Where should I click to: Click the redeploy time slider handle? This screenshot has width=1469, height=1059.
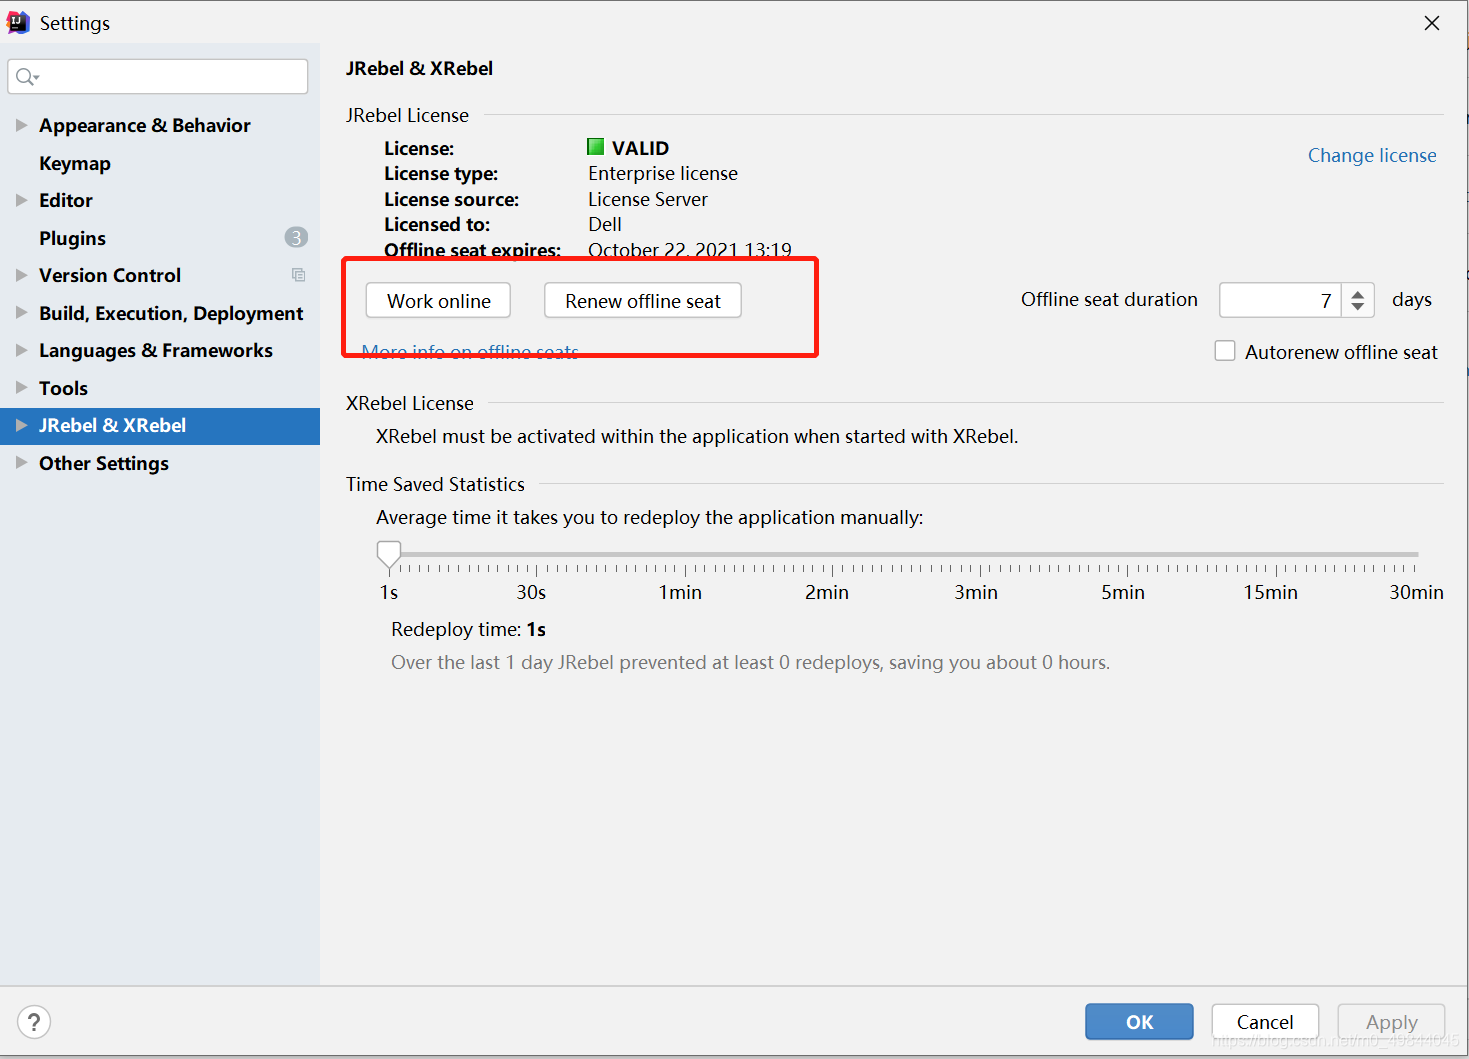tap(389, 555)
